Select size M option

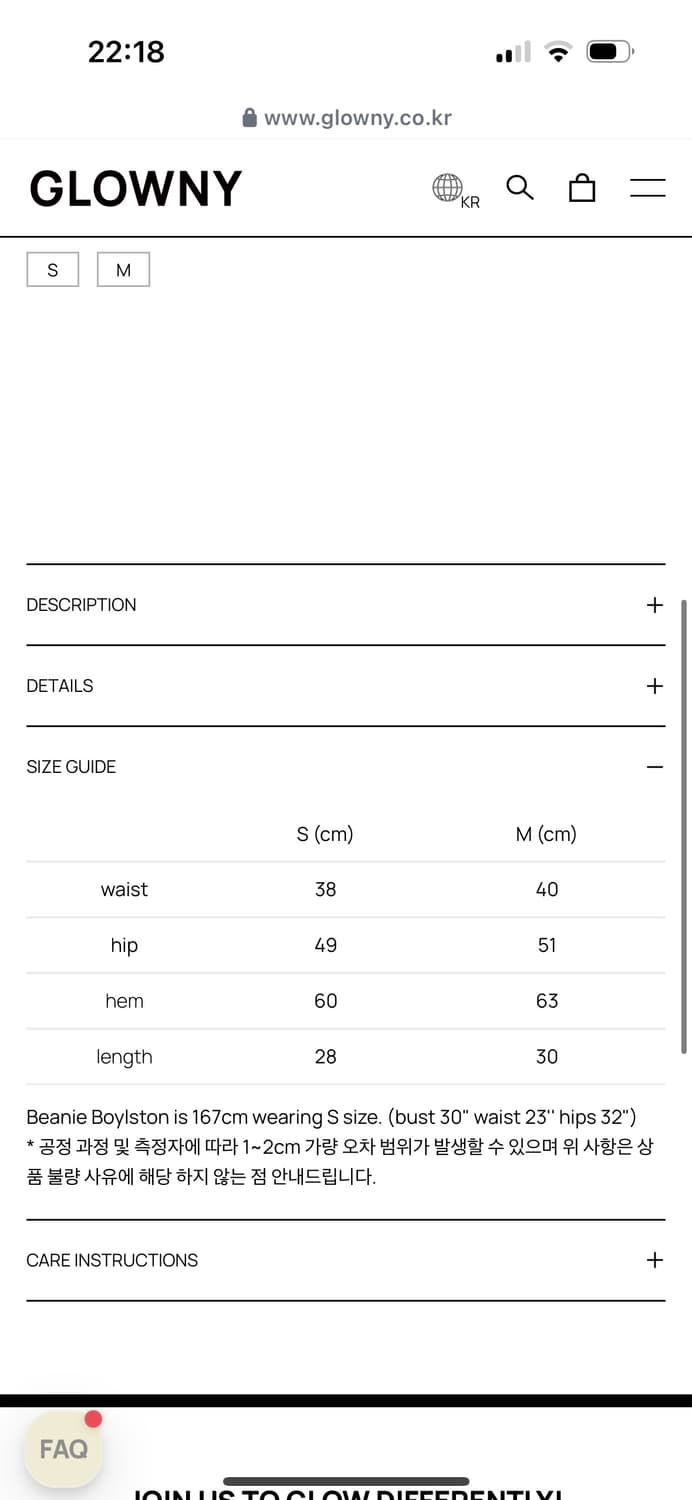[123, 270]
